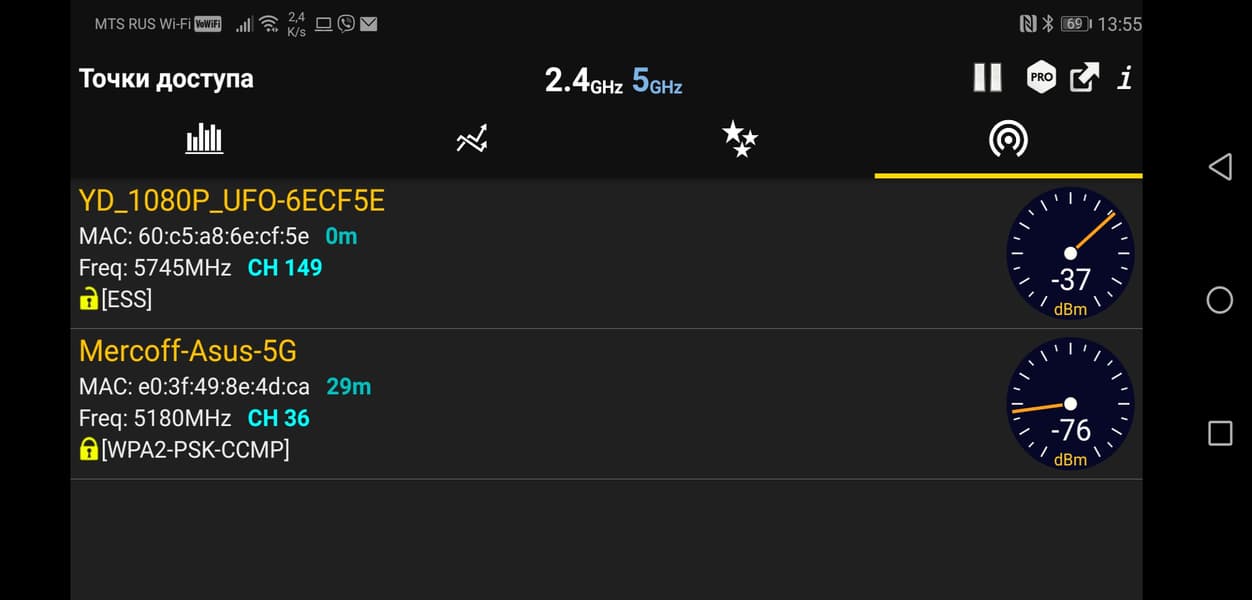Select the YD_1080P_UFO-6ECF5E network
Image resolution: width=1252 pixels, height=600 pixels.
(232, 202)
